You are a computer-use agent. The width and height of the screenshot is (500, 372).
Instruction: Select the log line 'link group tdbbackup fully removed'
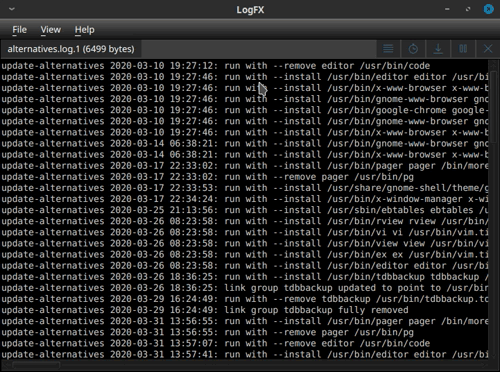[245, 310]
